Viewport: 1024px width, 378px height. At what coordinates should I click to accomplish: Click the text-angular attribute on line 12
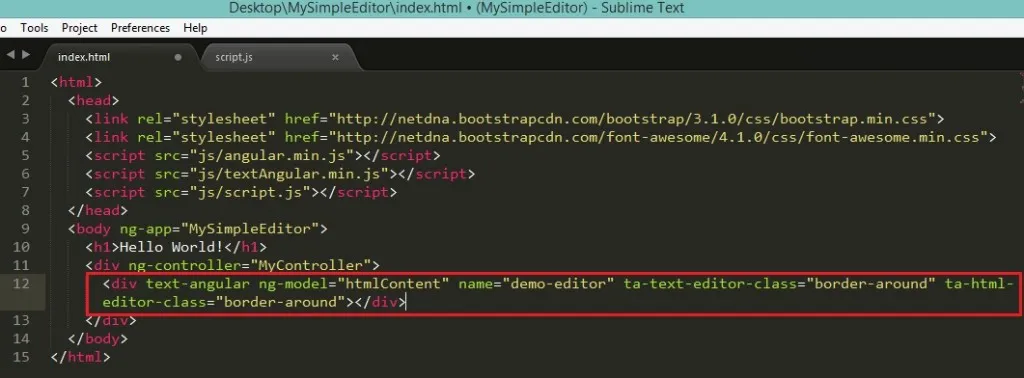(197, 284)
